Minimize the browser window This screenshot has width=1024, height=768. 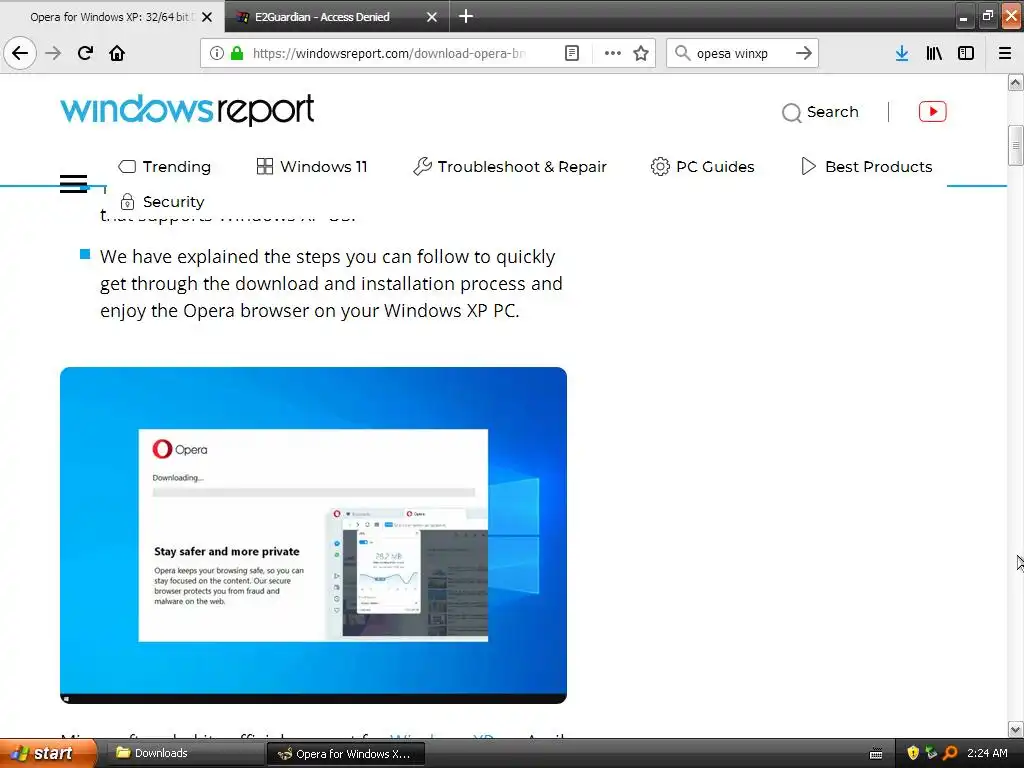[963, 16]
